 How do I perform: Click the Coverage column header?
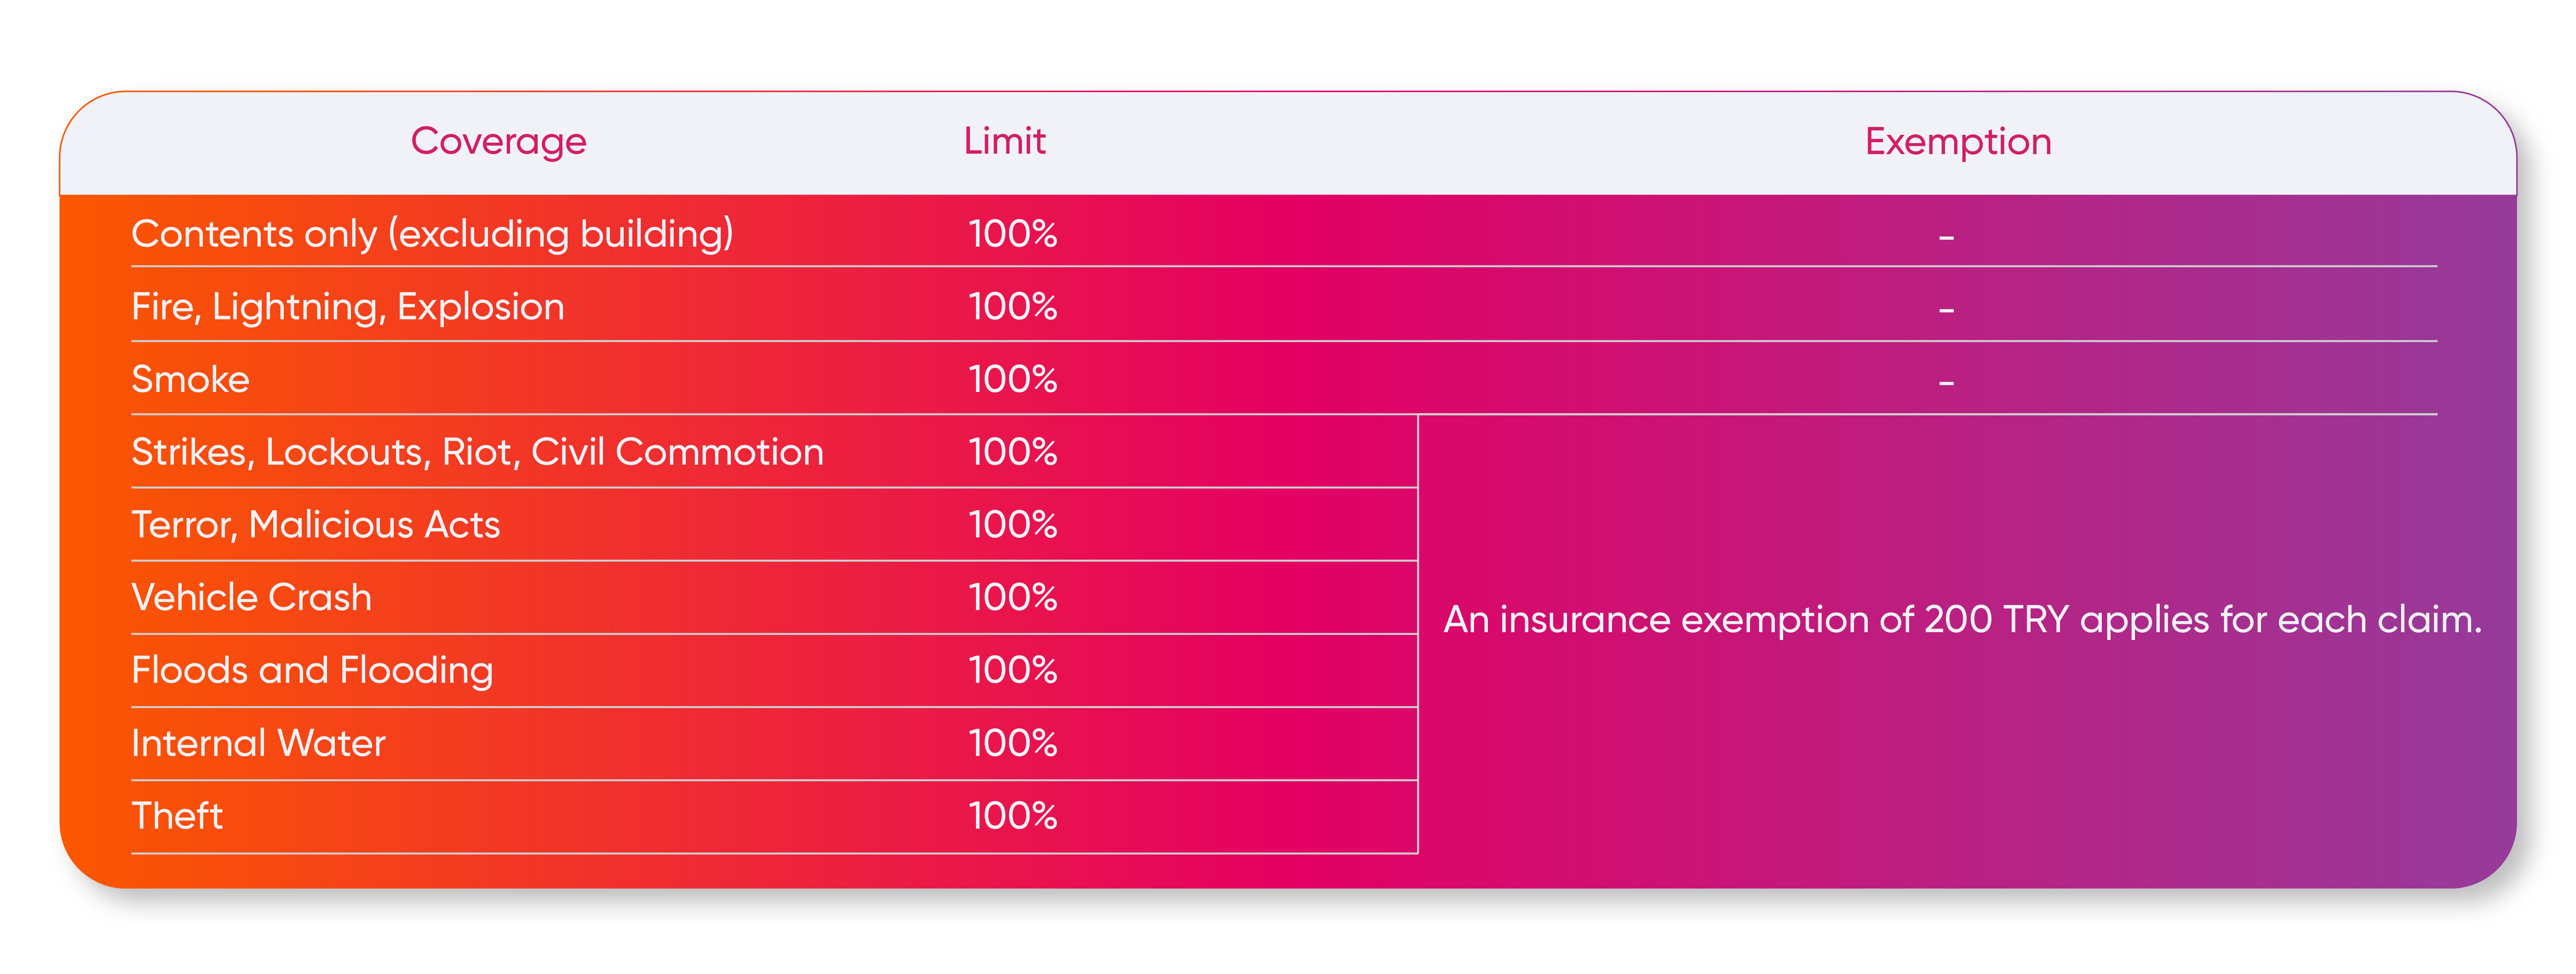click(x=498, y=141)
